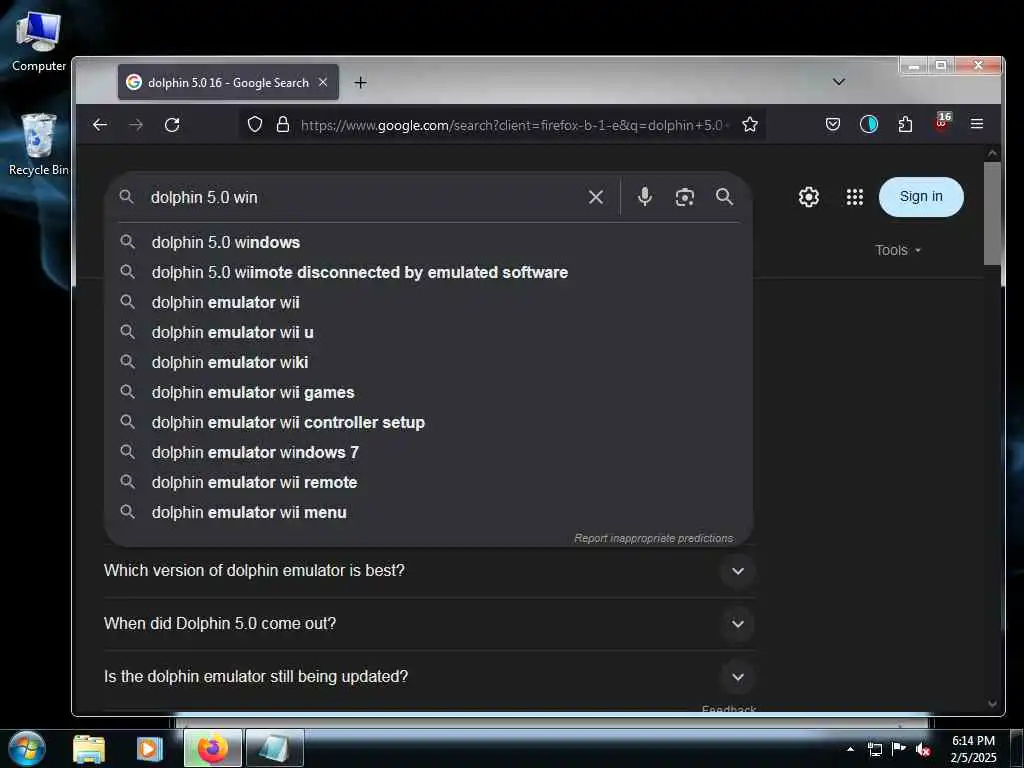Click the muted volume tray icon

tap(923, 749)
